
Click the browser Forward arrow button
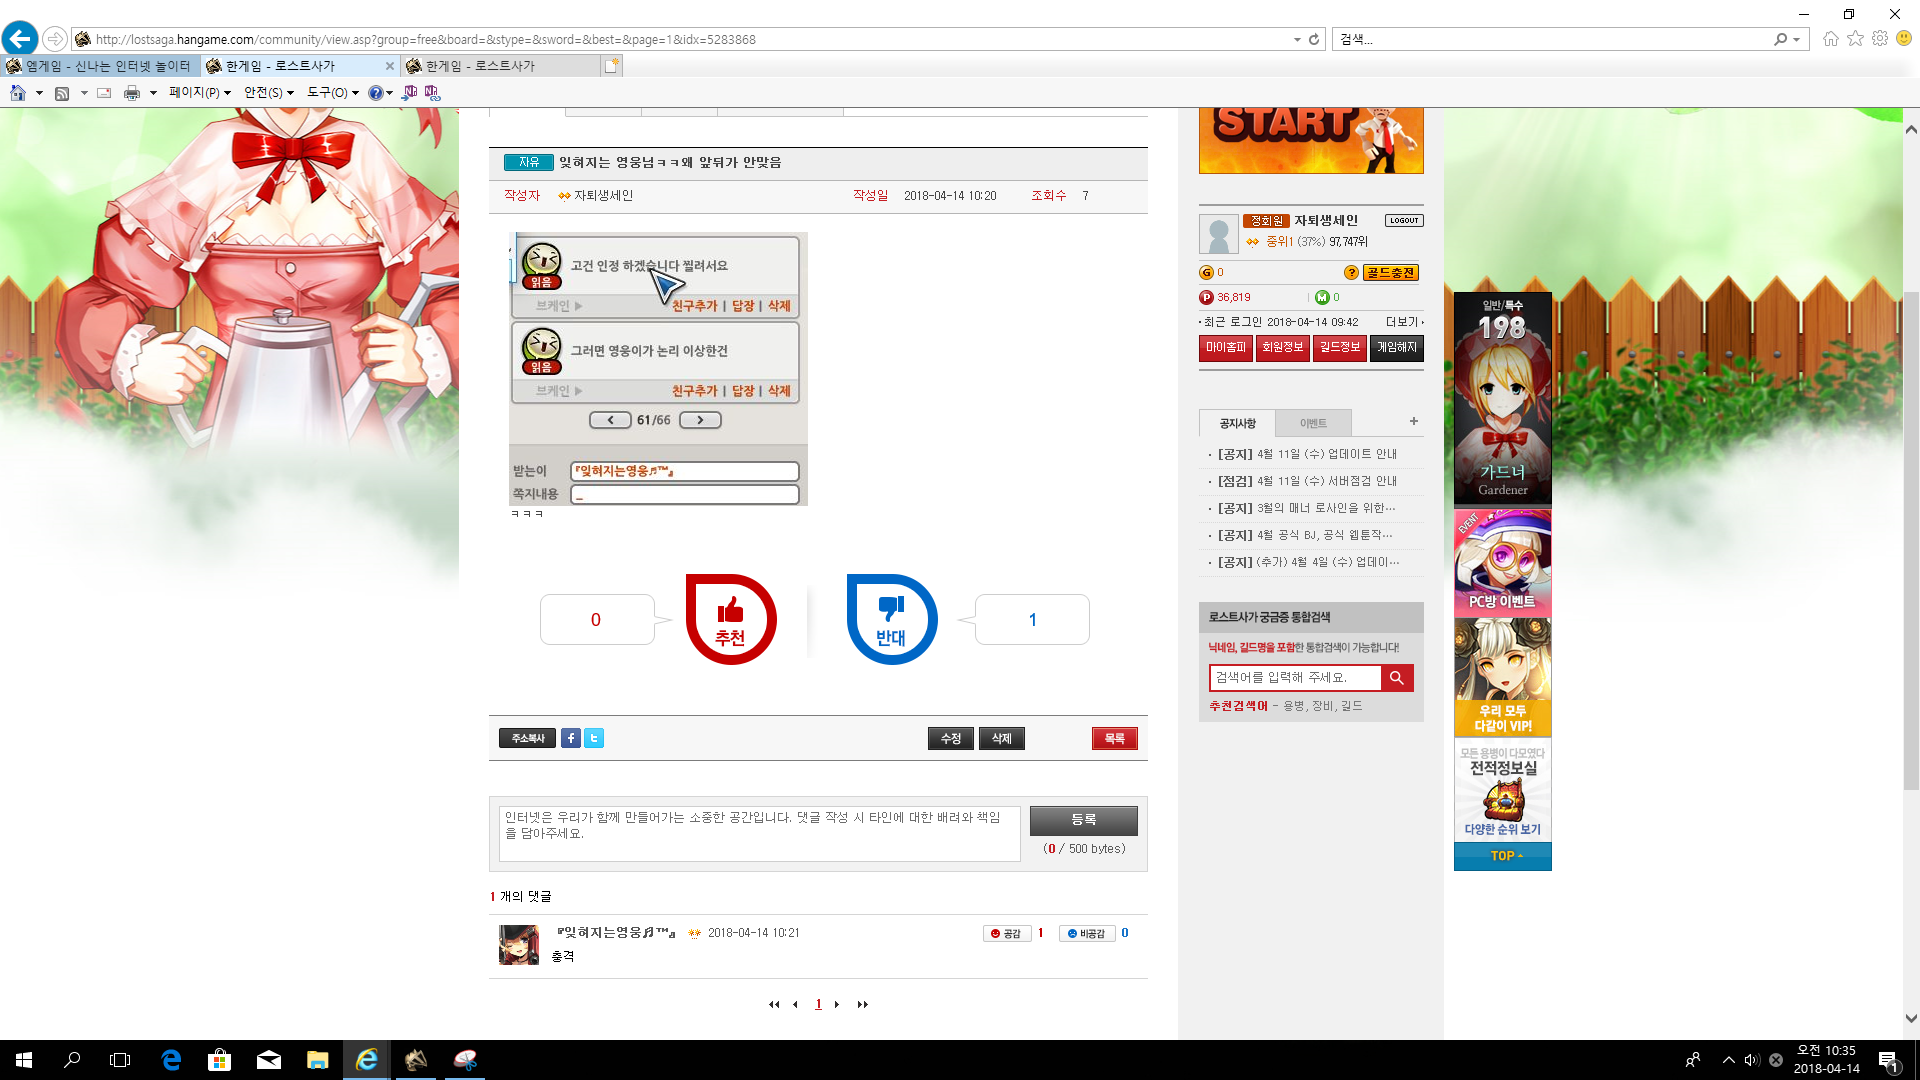coord(55,39)
